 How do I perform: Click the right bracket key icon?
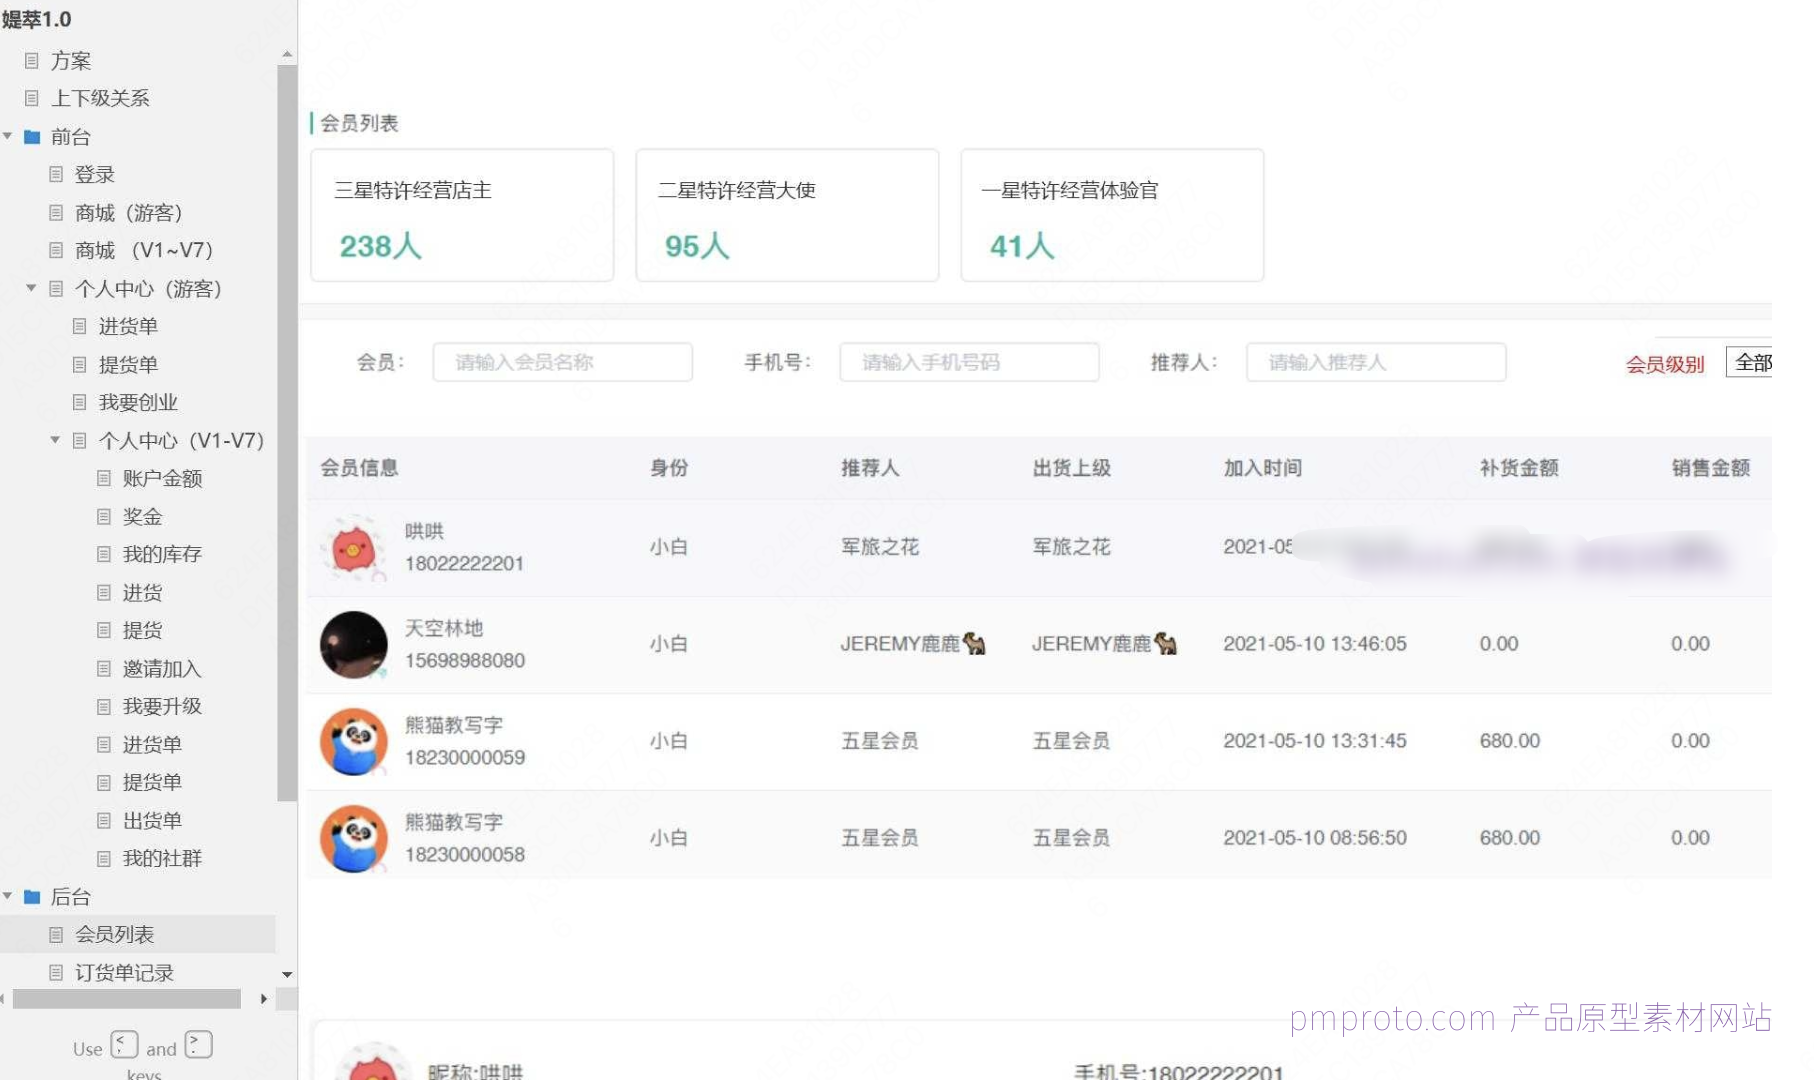[x=198, y=1045]
